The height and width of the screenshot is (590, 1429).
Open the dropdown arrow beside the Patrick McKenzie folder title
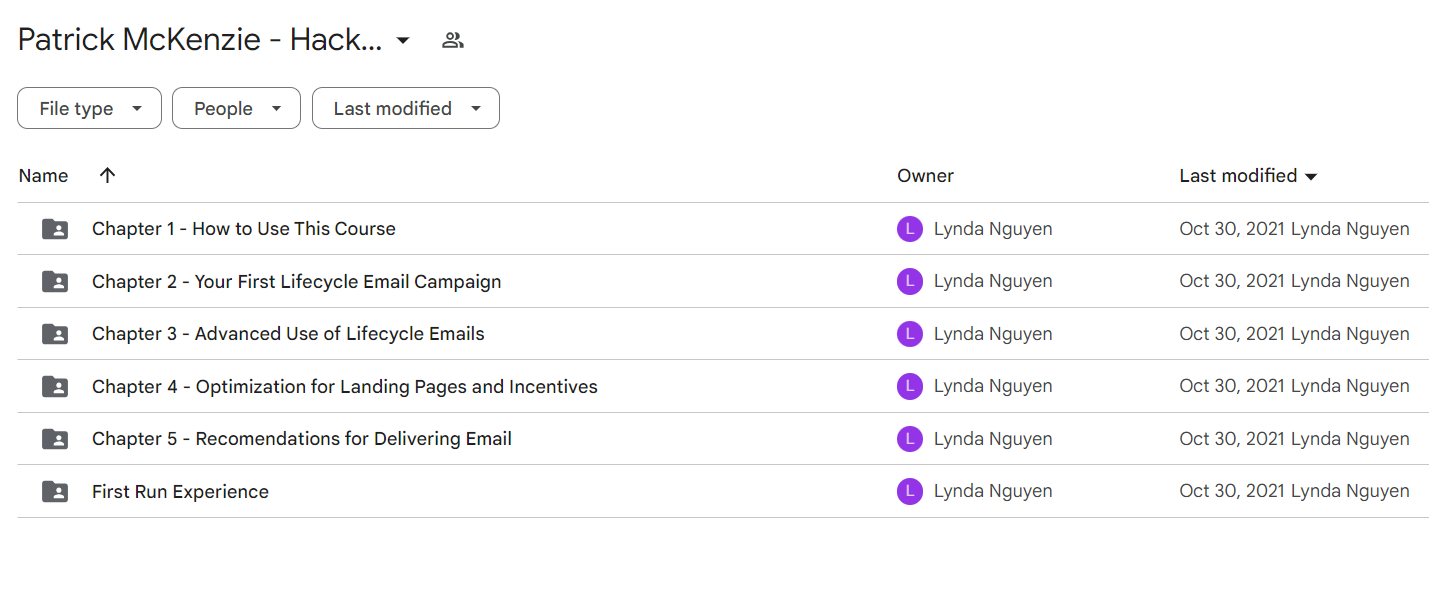(403, 41)
